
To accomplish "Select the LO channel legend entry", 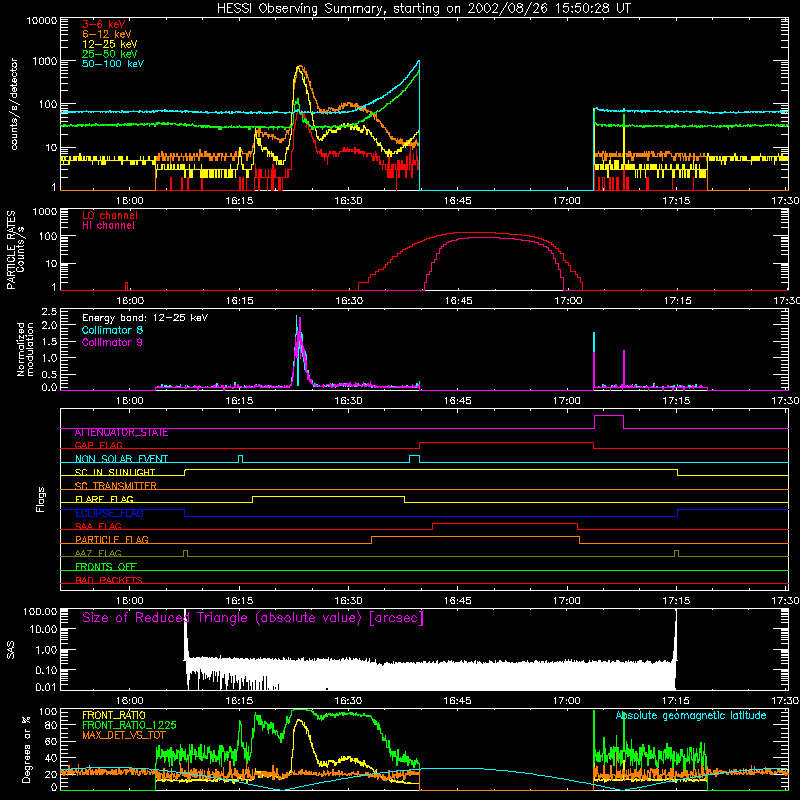I will point(110,215).
